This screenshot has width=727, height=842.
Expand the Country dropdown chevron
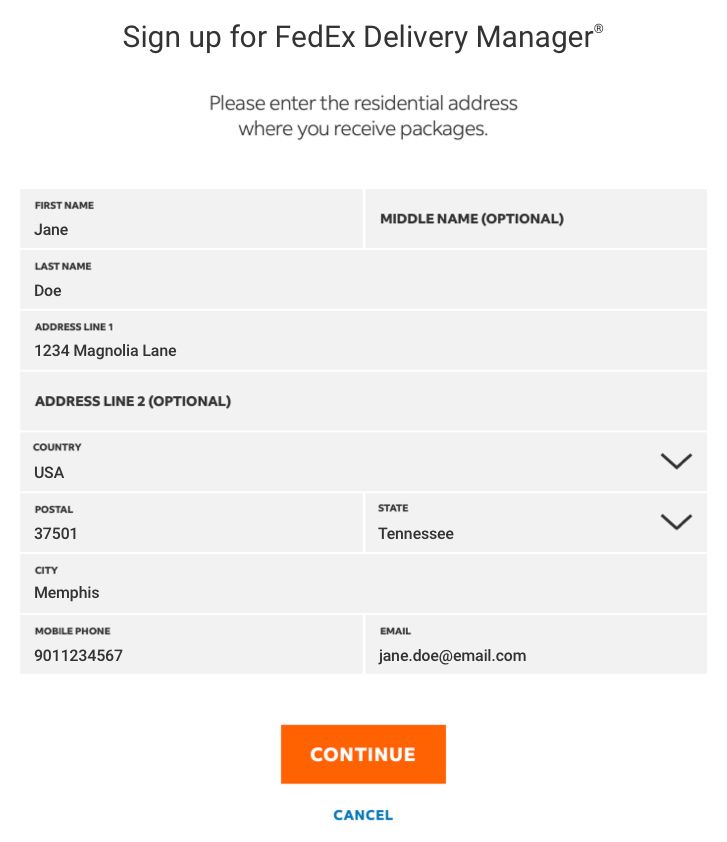[677, 461]
